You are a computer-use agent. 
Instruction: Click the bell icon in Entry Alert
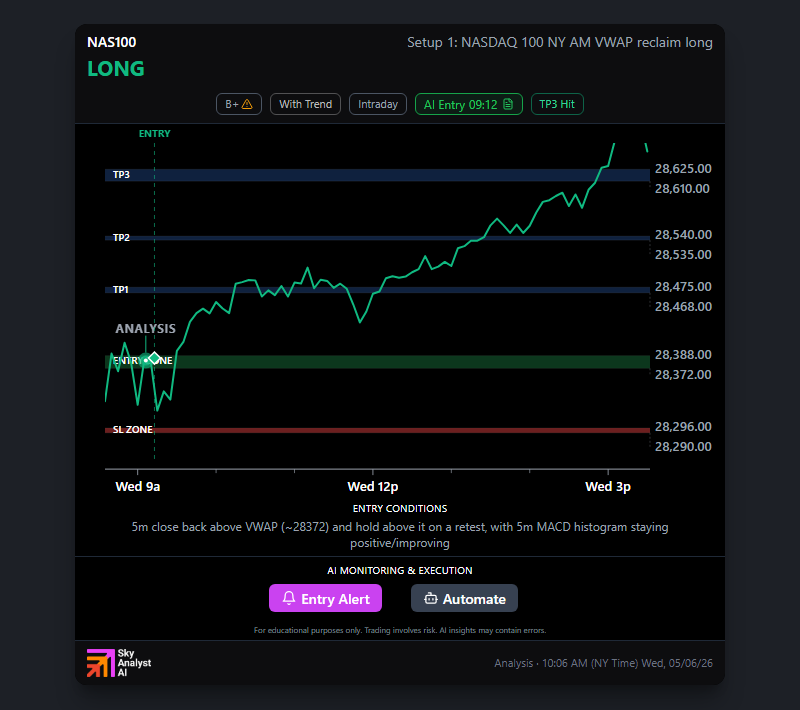click(289, 598)
